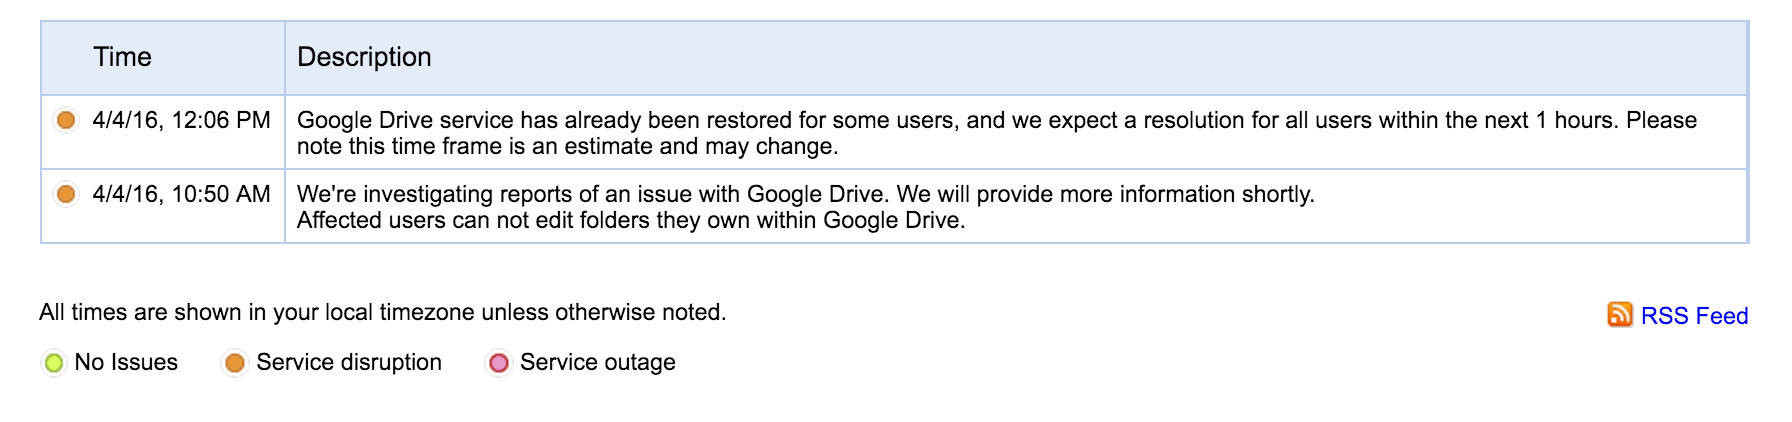The width and height of the screenshot is (1792, 422).
Task: Click the green No Issues legend icon
Action: (54, 363)
